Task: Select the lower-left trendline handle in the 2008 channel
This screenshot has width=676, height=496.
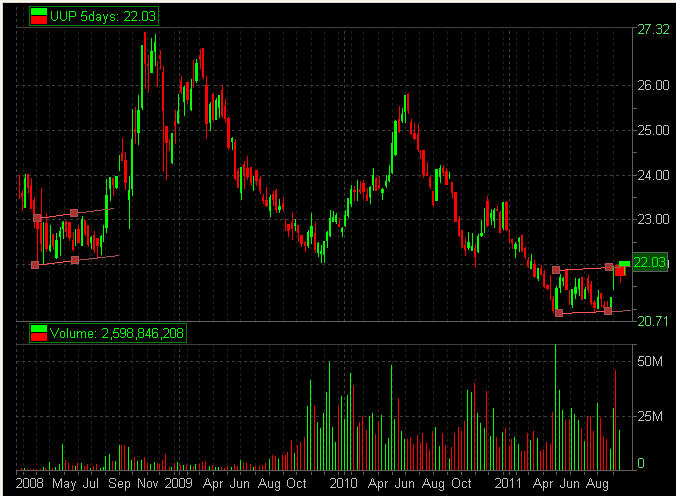Action: (x=35, y=265)
